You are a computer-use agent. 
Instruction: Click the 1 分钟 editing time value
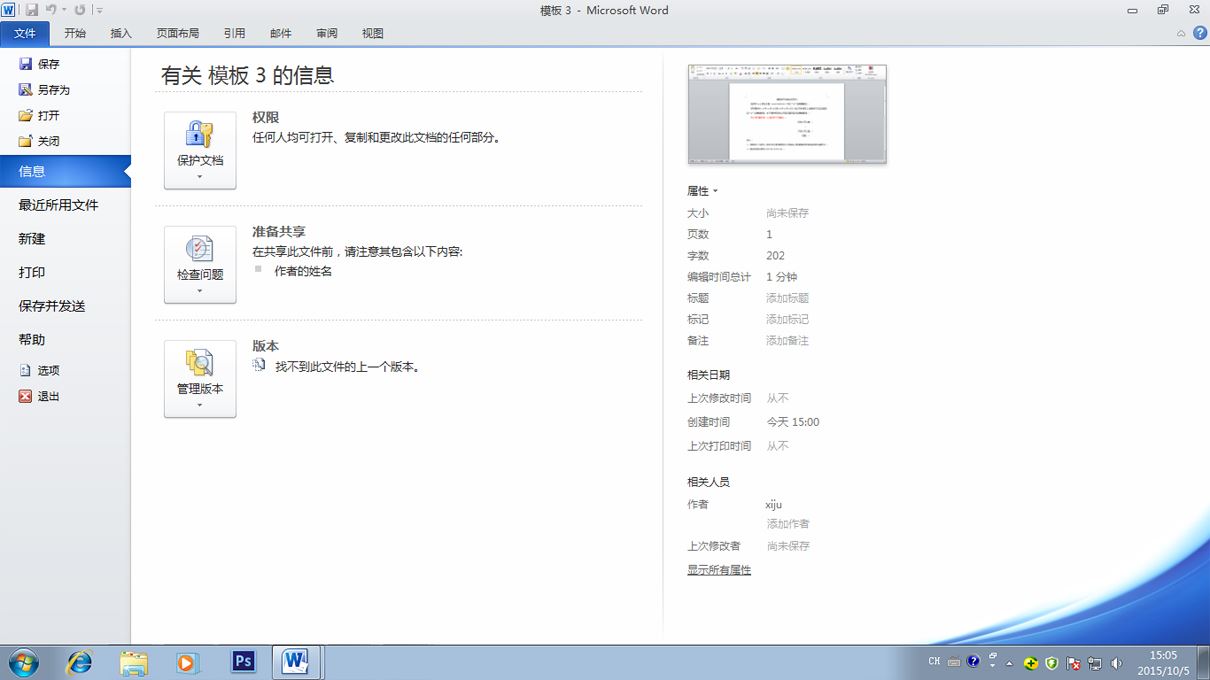click(782, 277)
